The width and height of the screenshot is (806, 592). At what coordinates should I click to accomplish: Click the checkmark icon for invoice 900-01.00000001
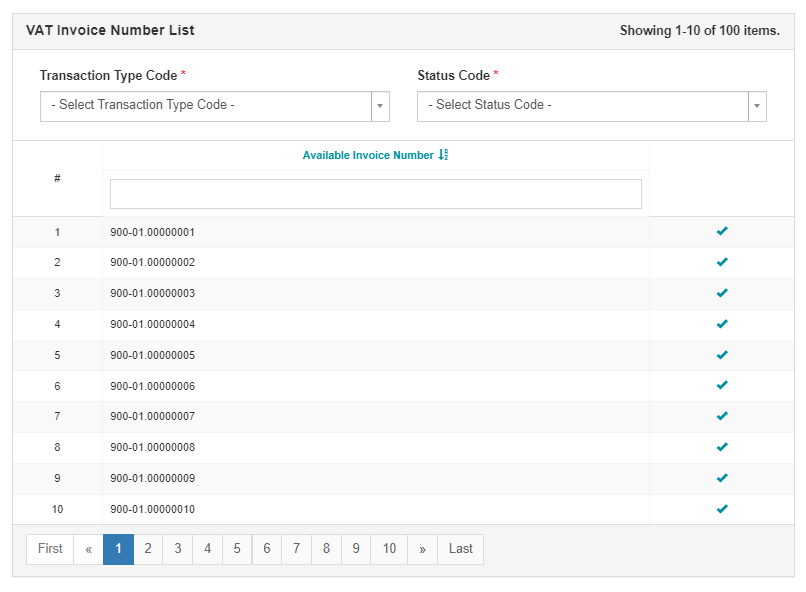[x=722, y=232]
